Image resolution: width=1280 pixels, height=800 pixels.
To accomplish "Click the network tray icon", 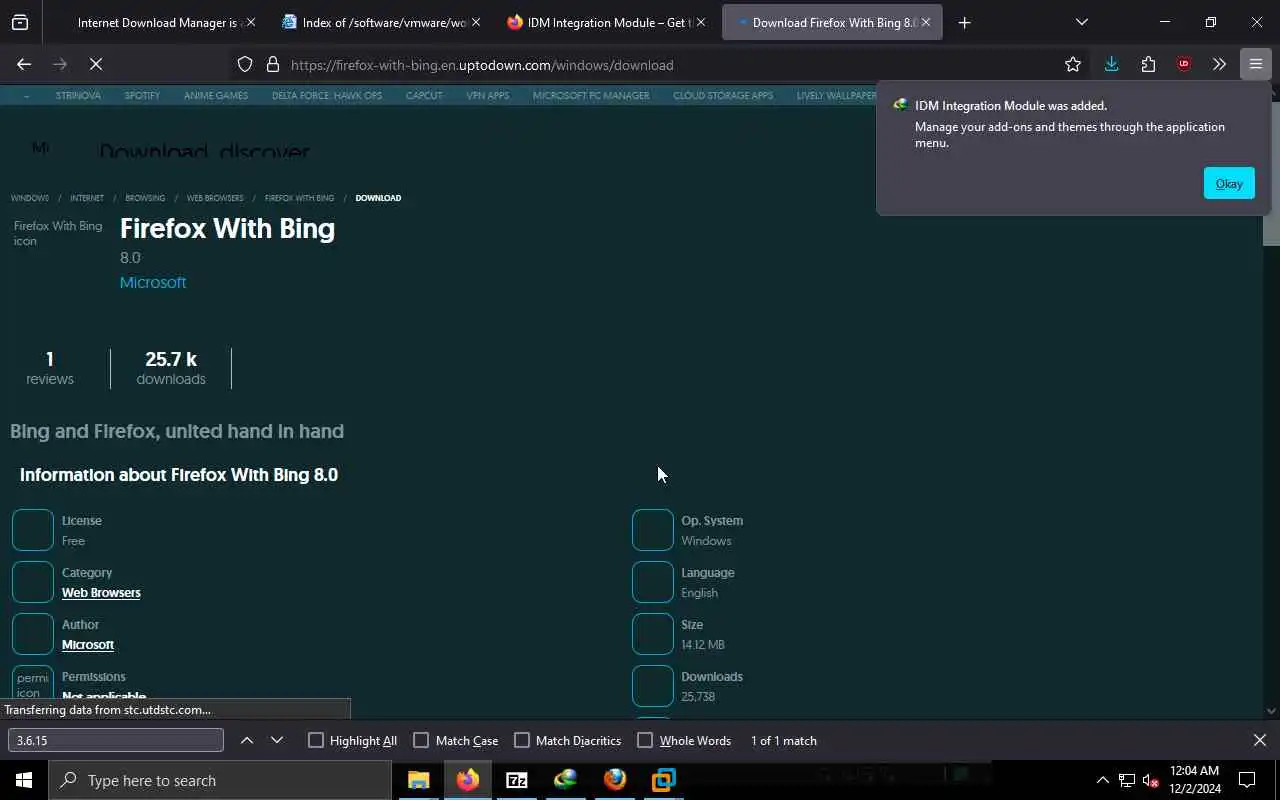I will click(x=1126, y=780).
